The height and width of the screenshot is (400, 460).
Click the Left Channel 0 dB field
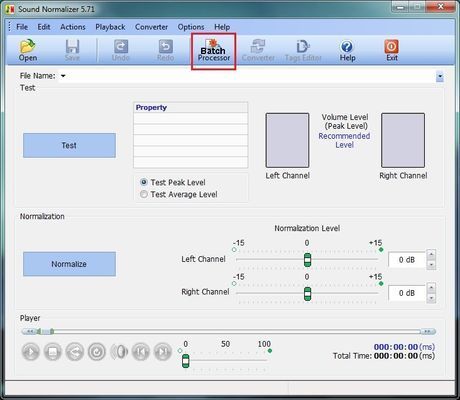(407, 260)
